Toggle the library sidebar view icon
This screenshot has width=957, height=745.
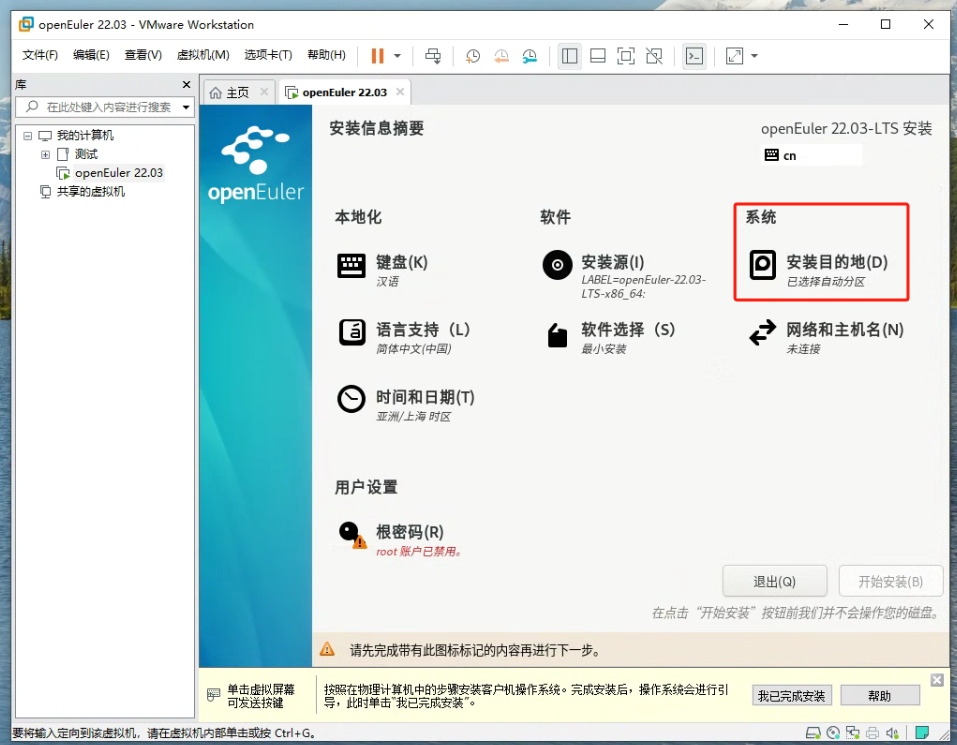pyautogui.click(x=569, y=56)
